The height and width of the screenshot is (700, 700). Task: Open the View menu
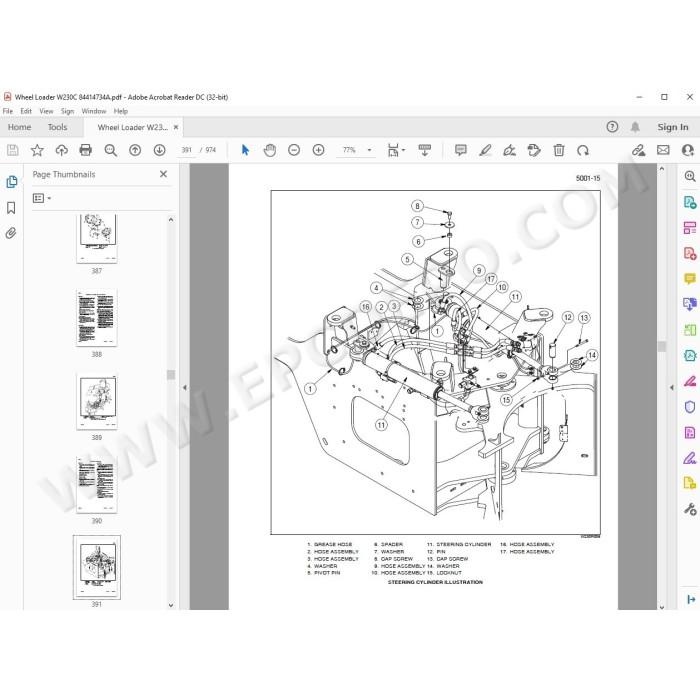coord(46,111)
